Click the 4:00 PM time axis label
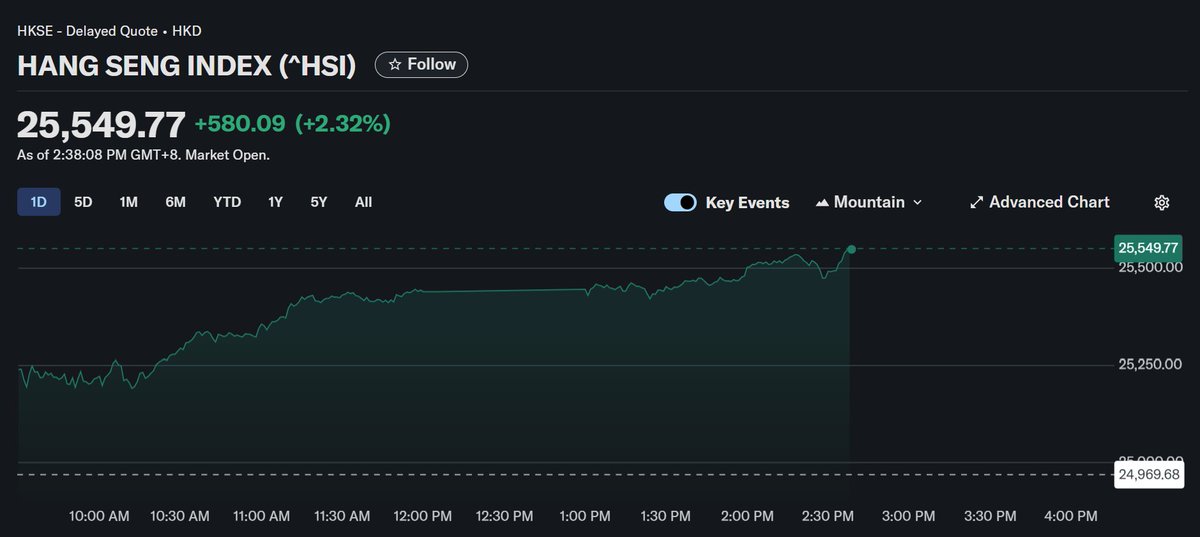Image resolution: width=1200 pixels, height=537 pixels. tap(1071, 516)
